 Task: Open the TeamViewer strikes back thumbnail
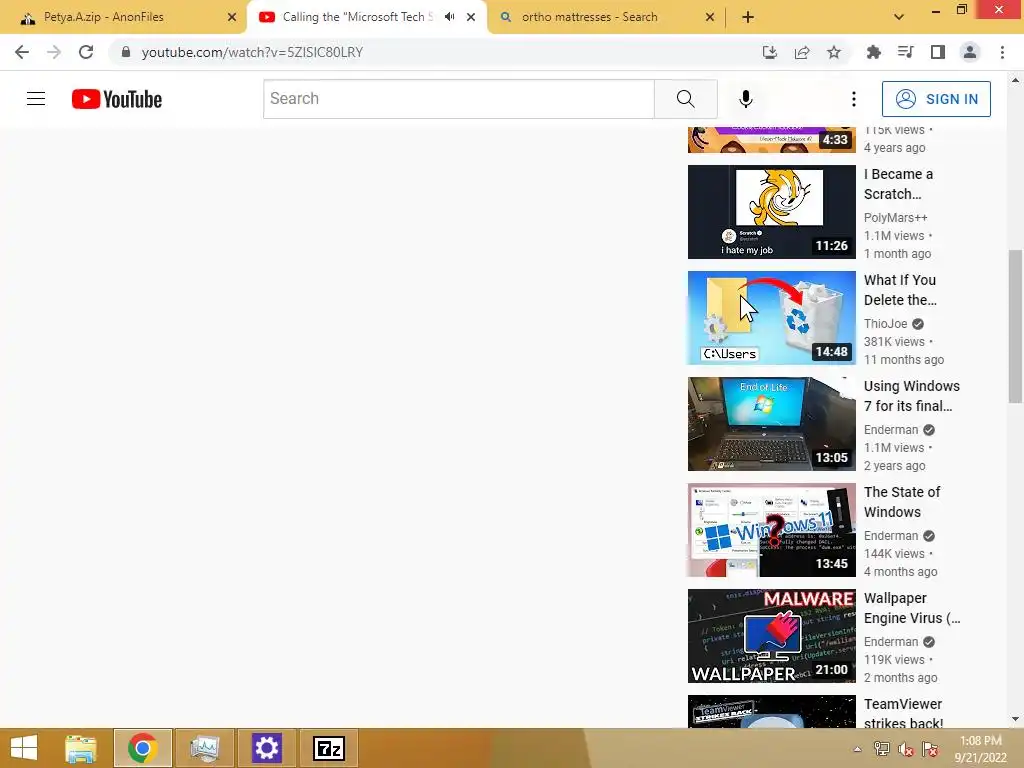[x=771, y=711]
